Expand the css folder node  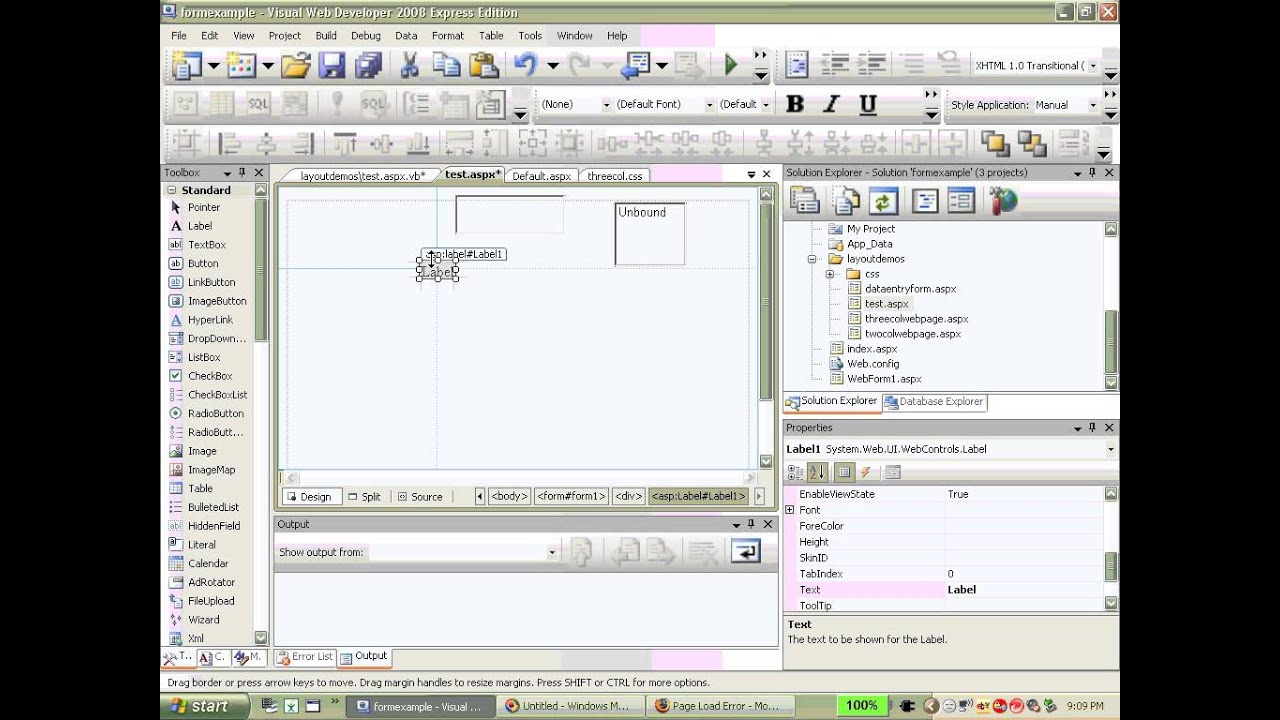tap(830, 274)
